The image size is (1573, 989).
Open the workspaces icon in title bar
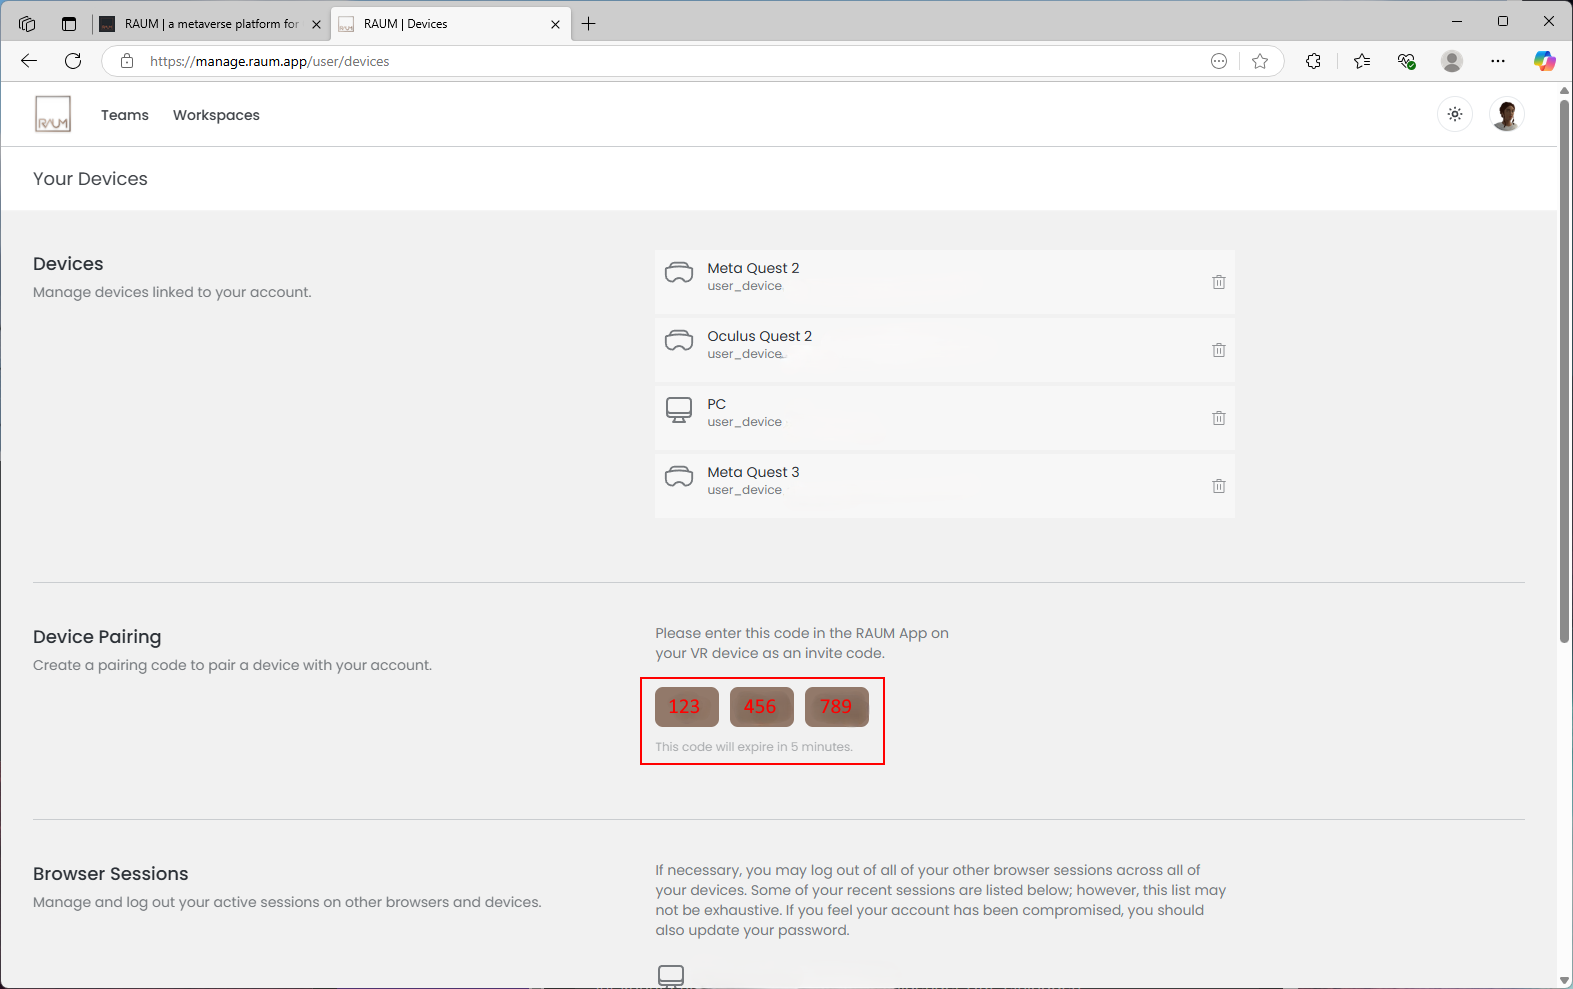click(27, 24)
